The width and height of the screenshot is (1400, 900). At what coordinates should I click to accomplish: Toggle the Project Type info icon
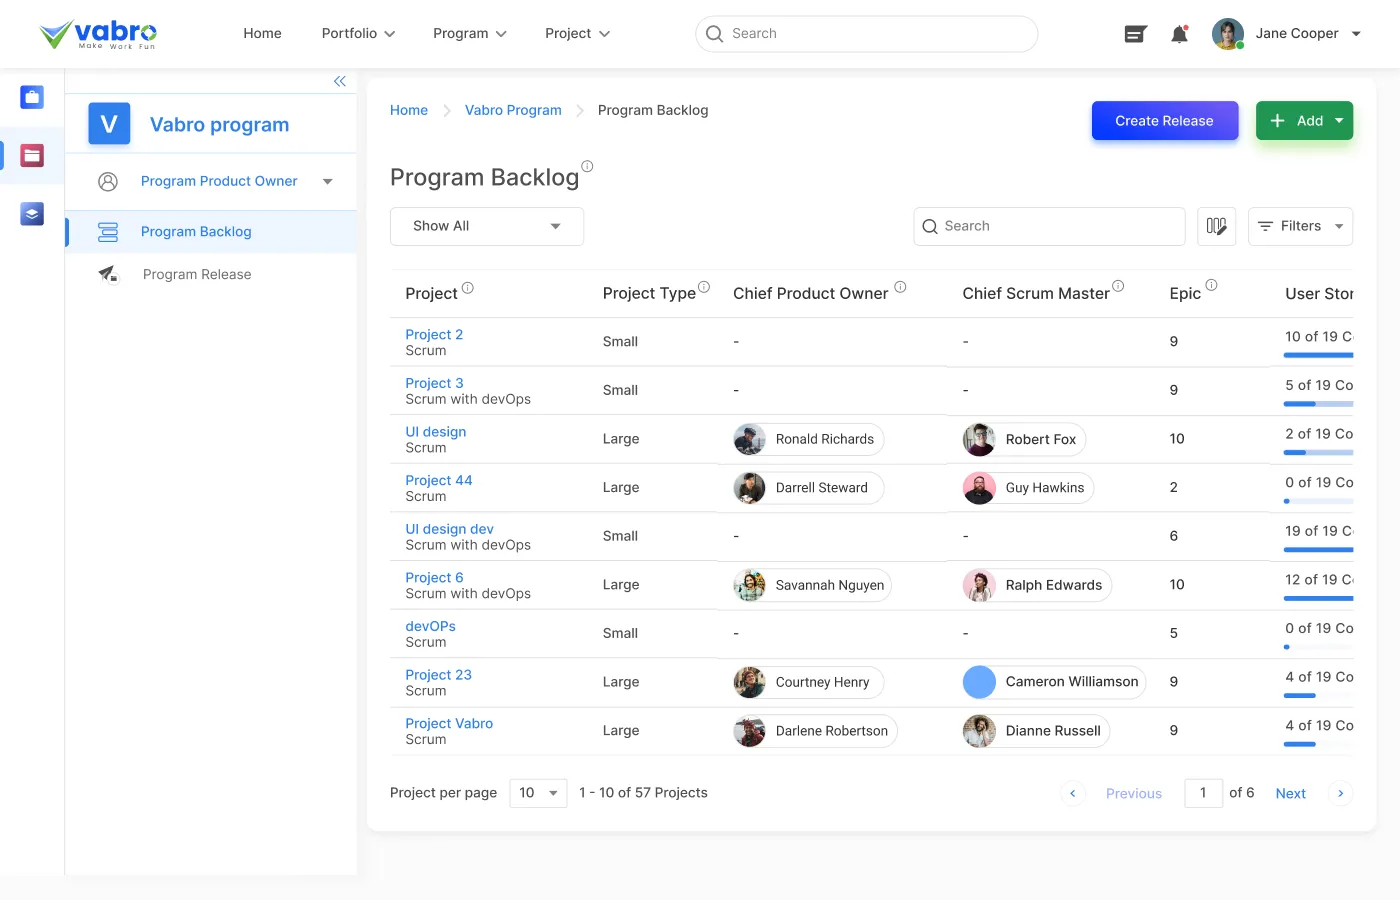(x=706, y=285)
